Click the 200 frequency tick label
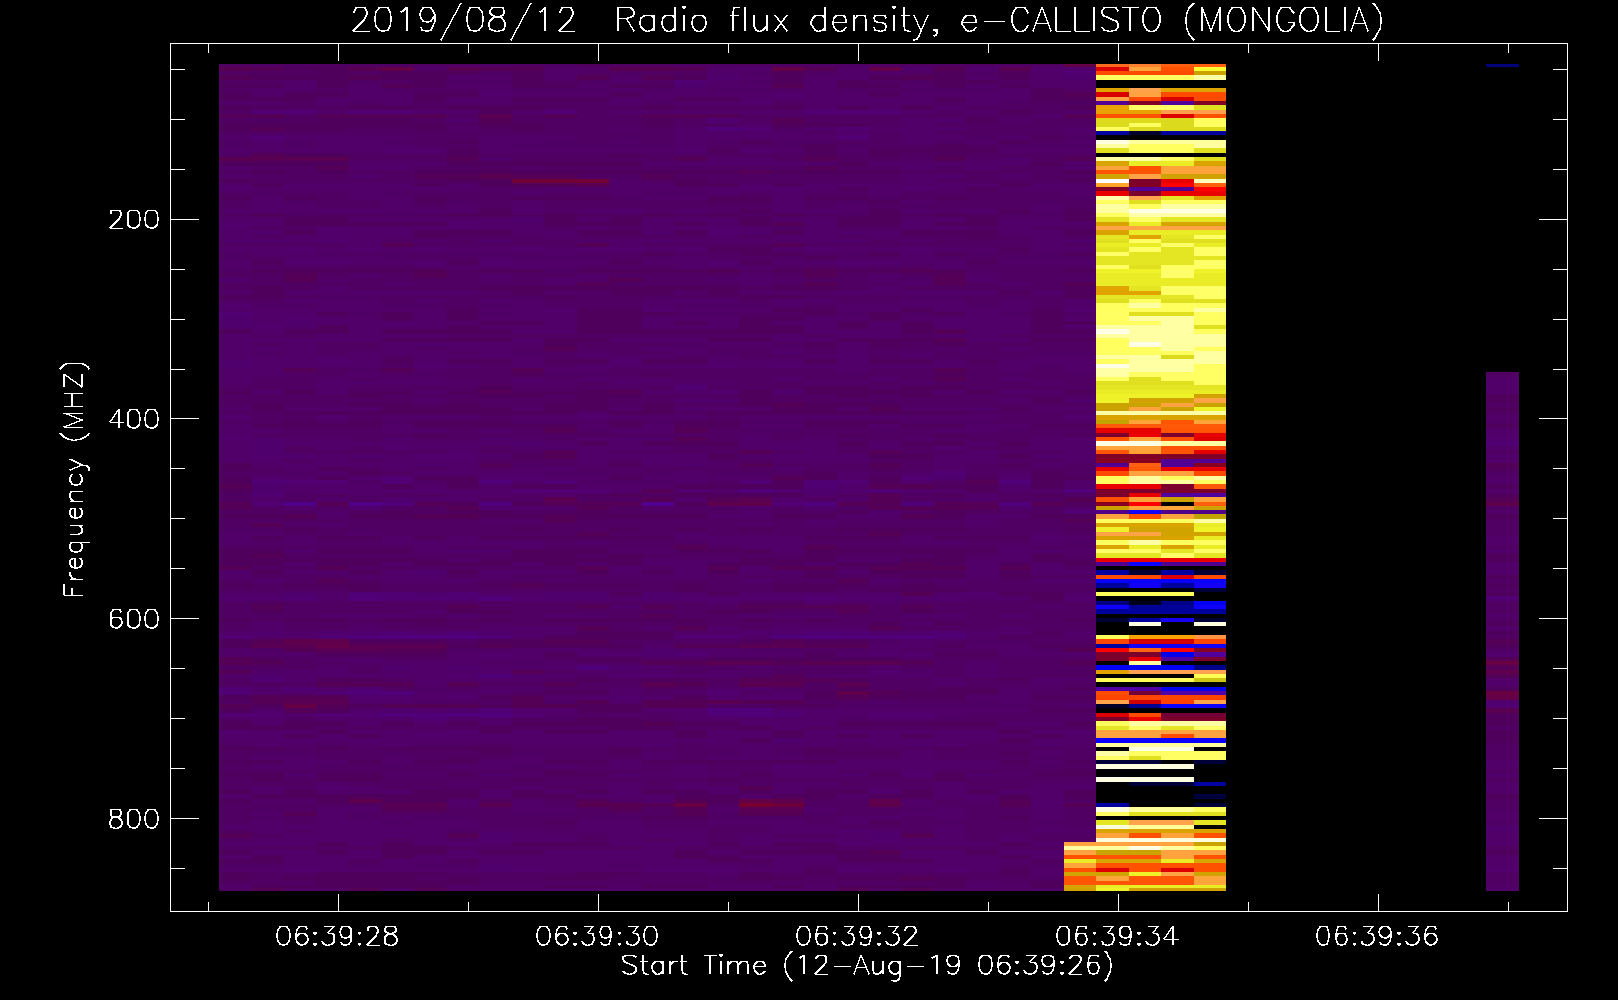 click(134, 220)
